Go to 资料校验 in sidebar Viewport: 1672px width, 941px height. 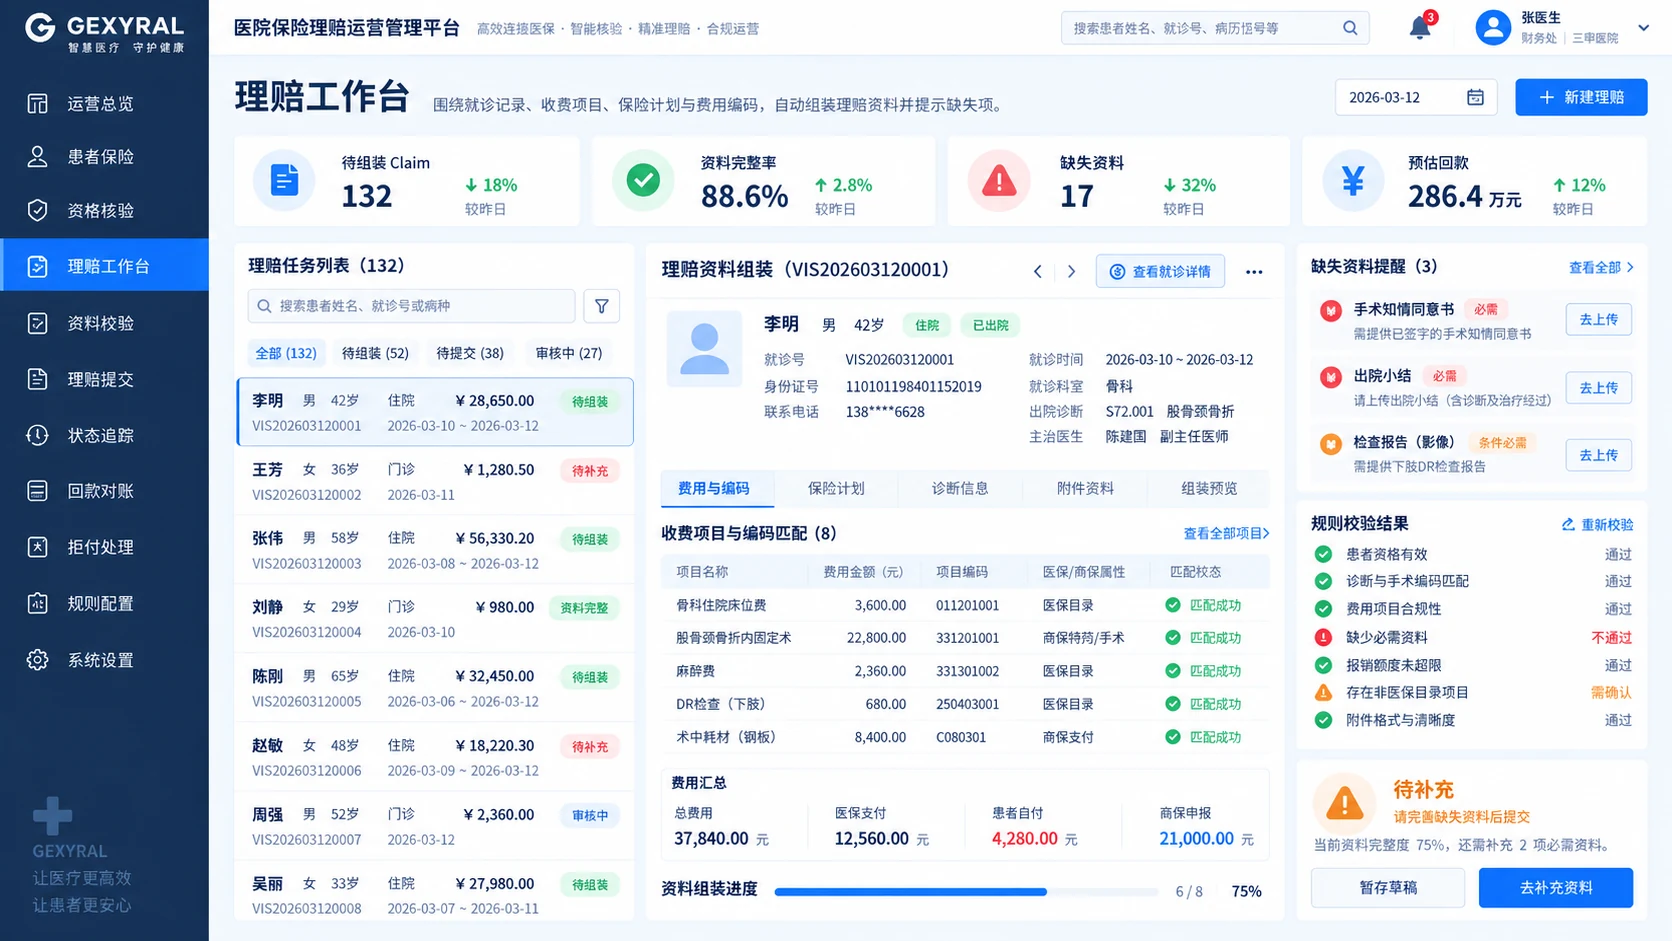coord(104,323)
